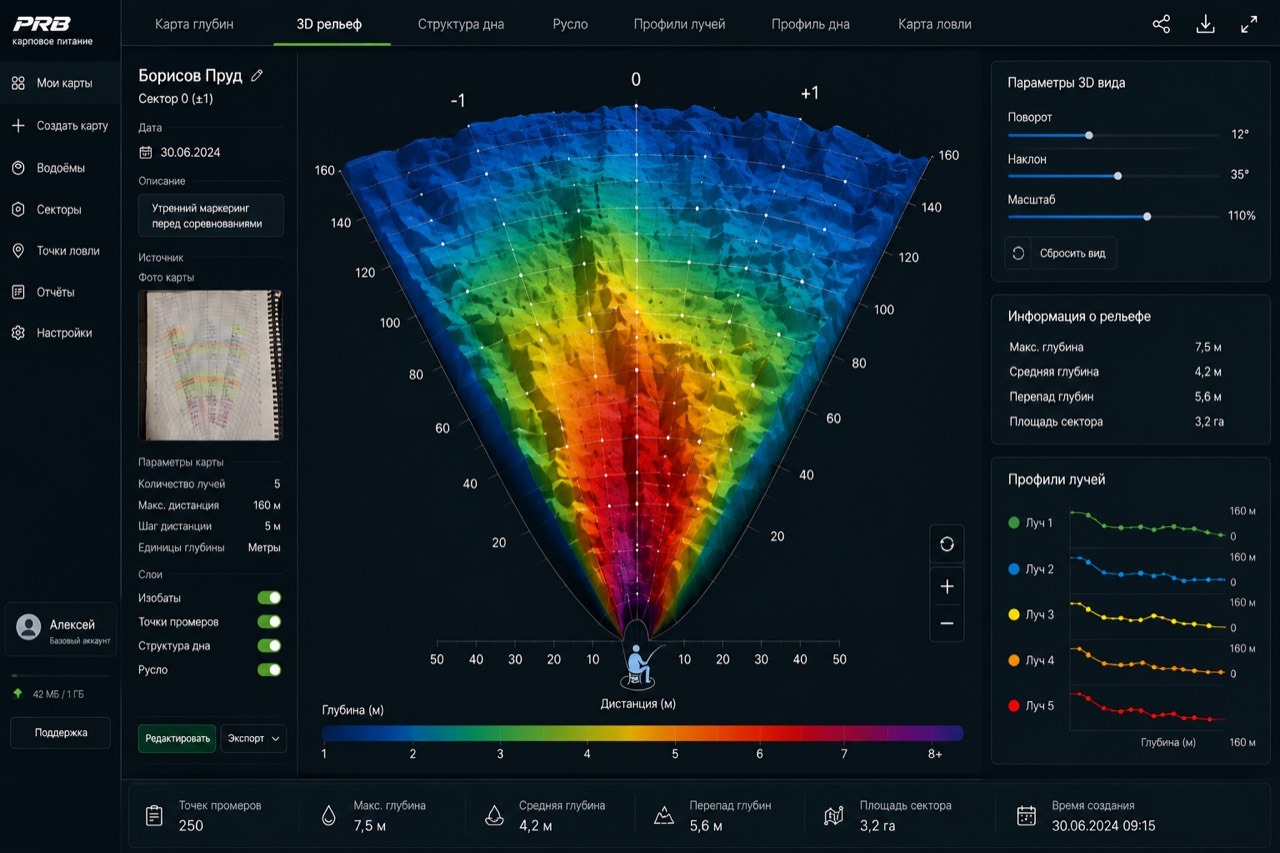1280x853 pixels.
Task: Select Луч 1 in ray profiles
Action: click(x=1031, y=523)
